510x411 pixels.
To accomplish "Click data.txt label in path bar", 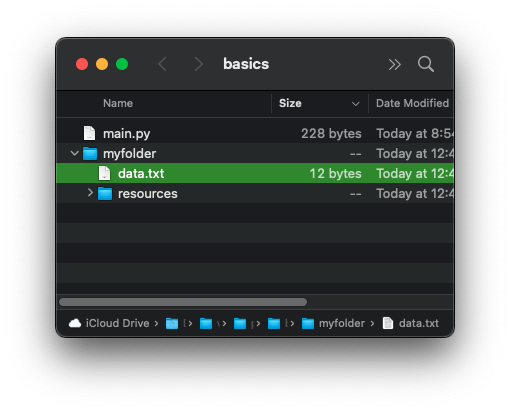I will (x=419, y=323).
